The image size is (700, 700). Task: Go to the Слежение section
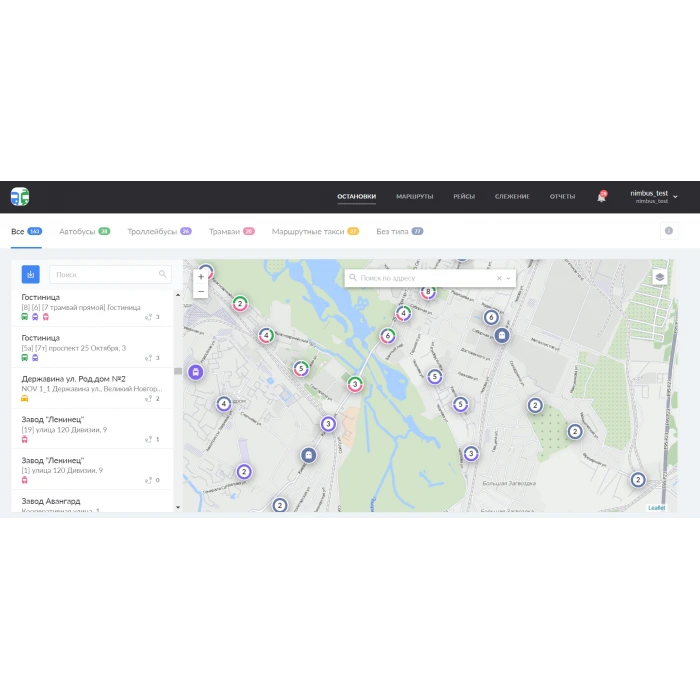(x=512, y=197)
